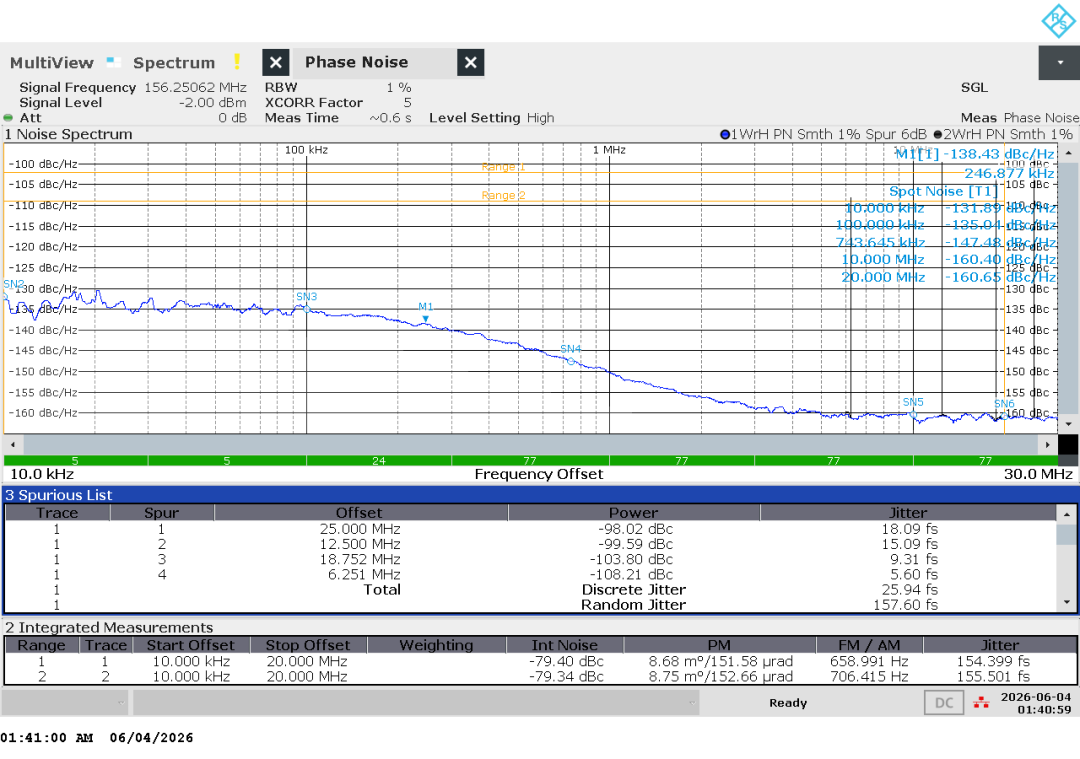Click the Power column header
1080x759 pixels.
coord(634,513)
